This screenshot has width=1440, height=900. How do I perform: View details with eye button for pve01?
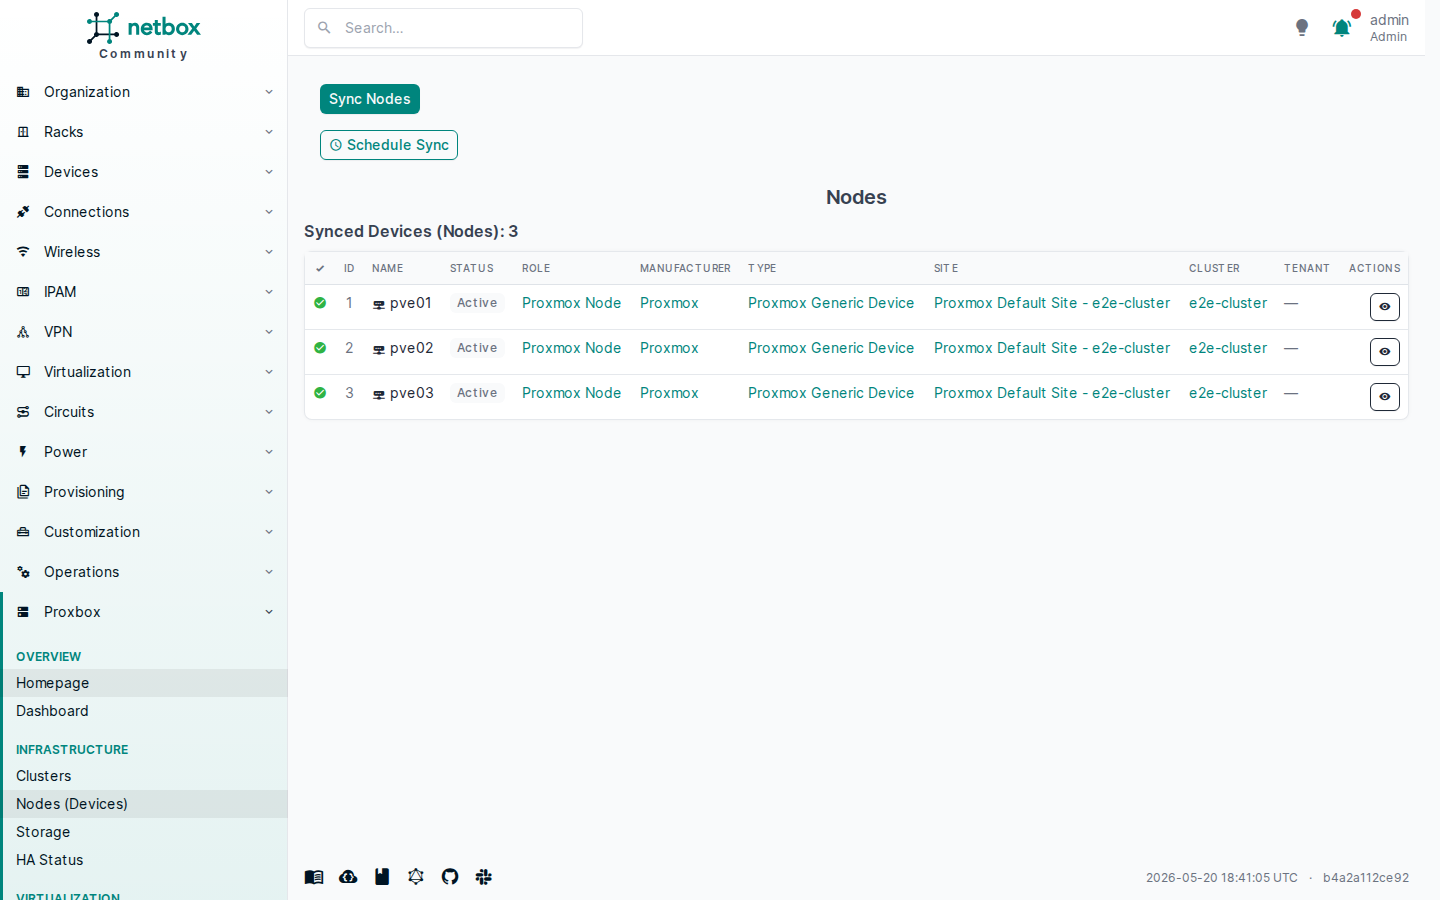coord(1384,307)
